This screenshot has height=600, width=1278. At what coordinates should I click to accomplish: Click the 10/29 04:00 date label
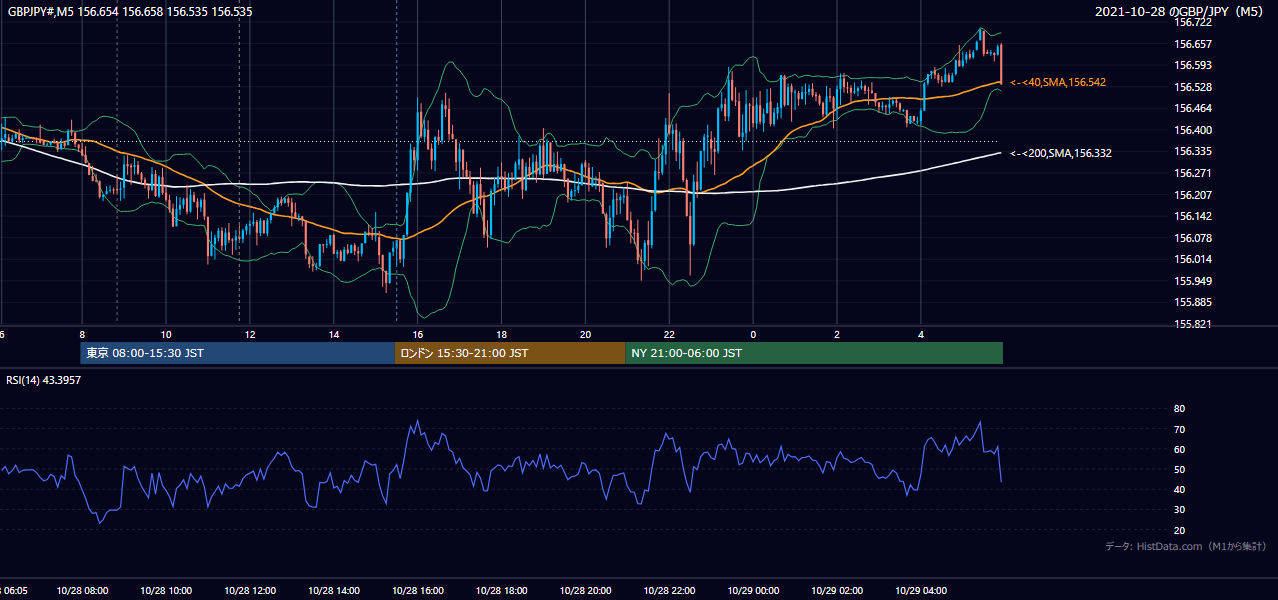(921, 591)
